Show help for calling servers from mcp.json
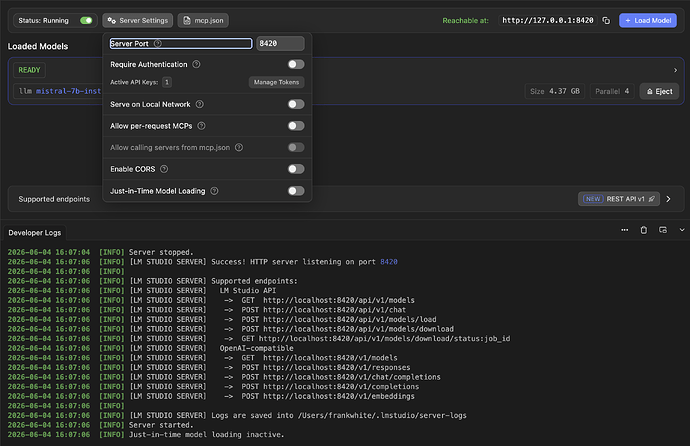Image resolution: width=690 pixels, height=446 pixels. pos(239,147)
